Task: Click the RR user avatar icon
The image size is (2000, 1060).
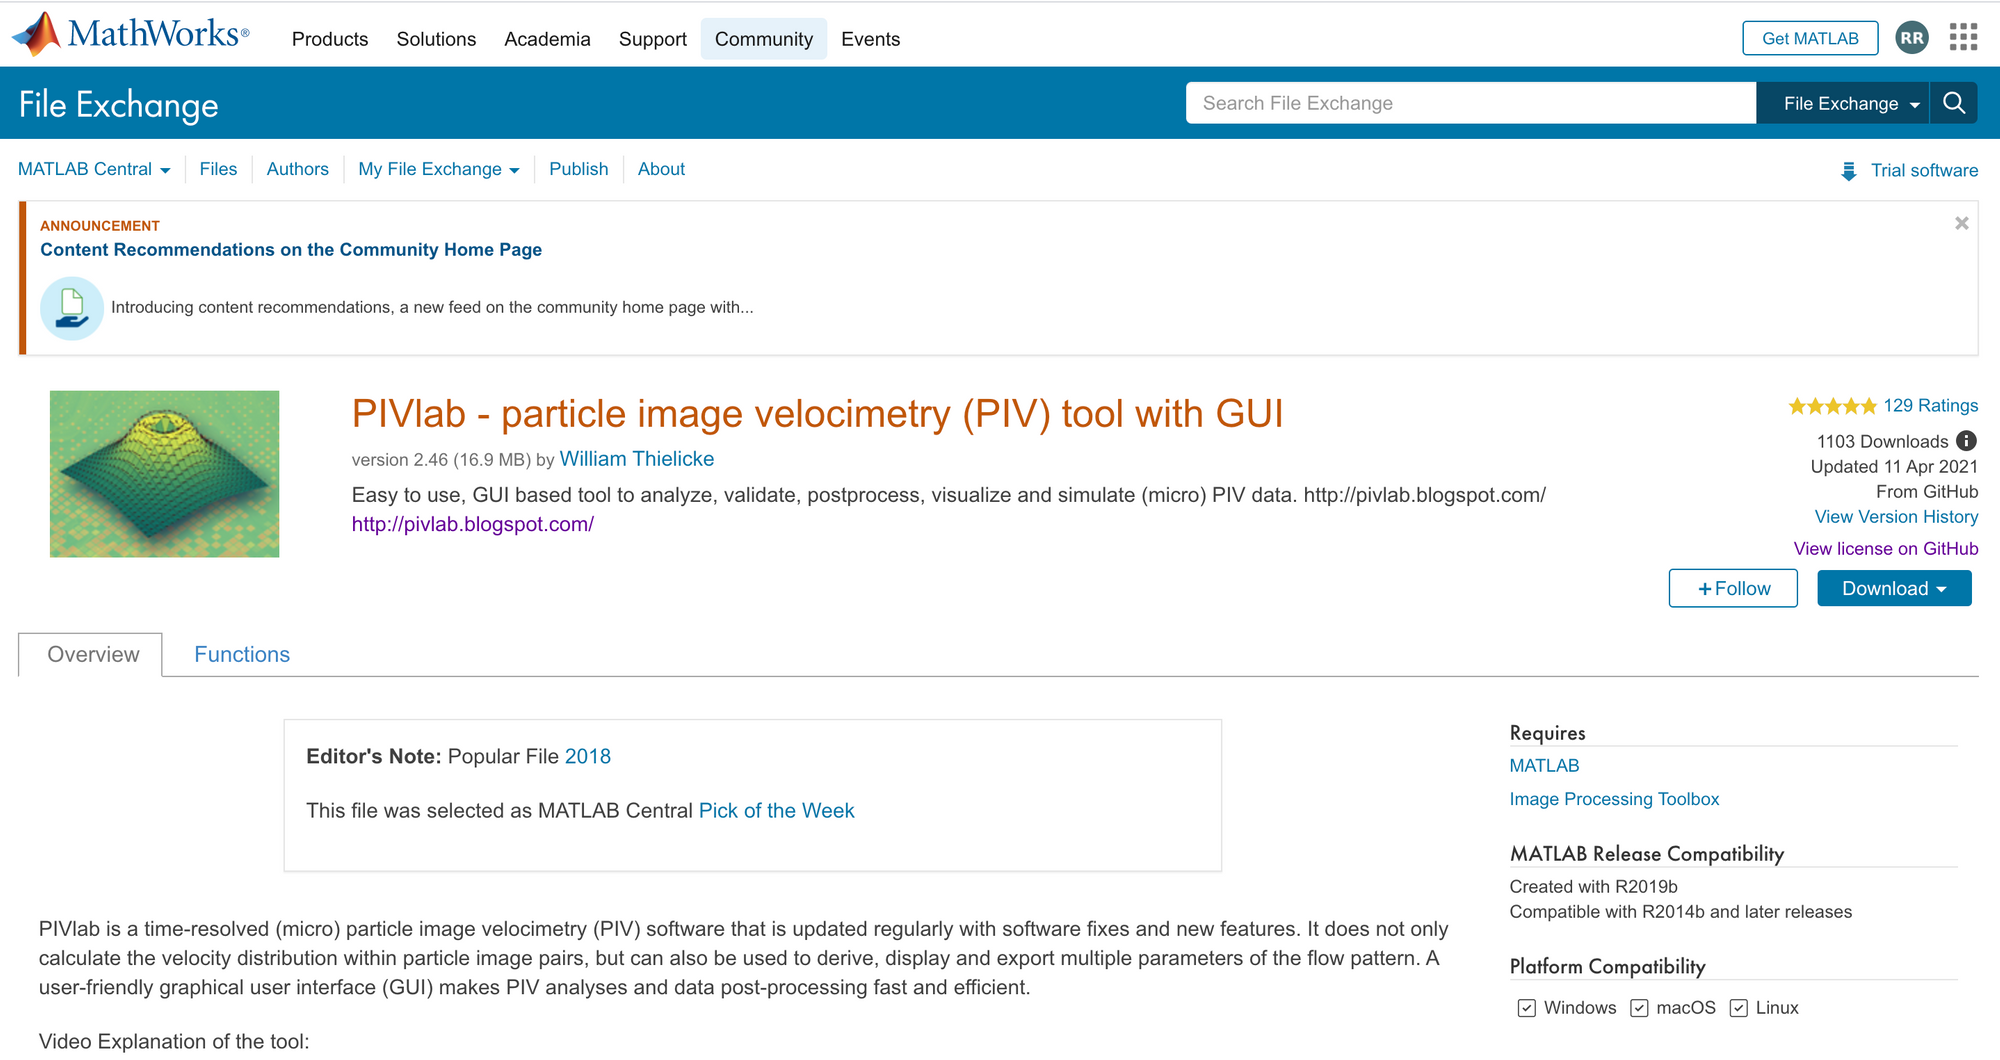Action: tap(1911, 38)
